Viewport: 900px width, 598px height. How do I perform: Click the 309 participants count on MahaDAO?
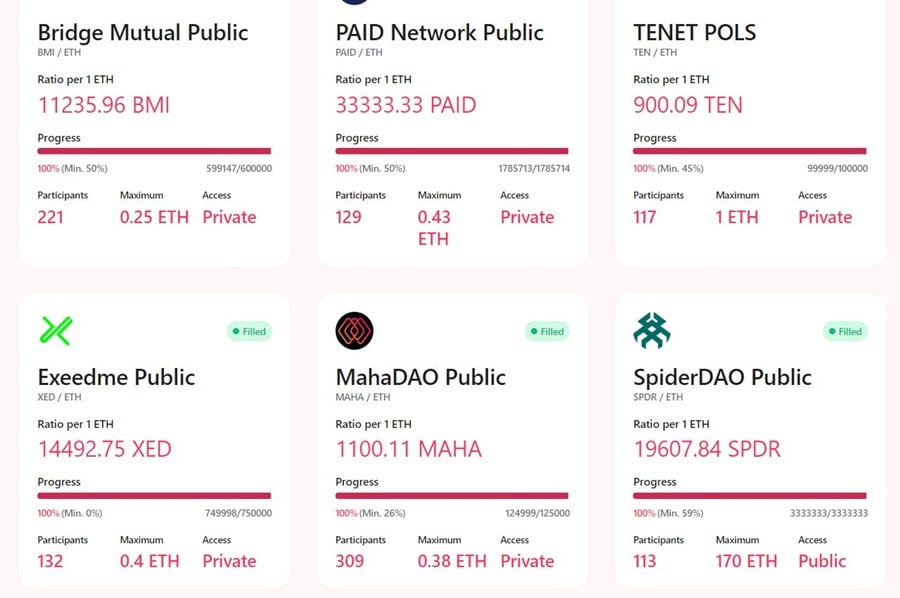click(350, 561)
